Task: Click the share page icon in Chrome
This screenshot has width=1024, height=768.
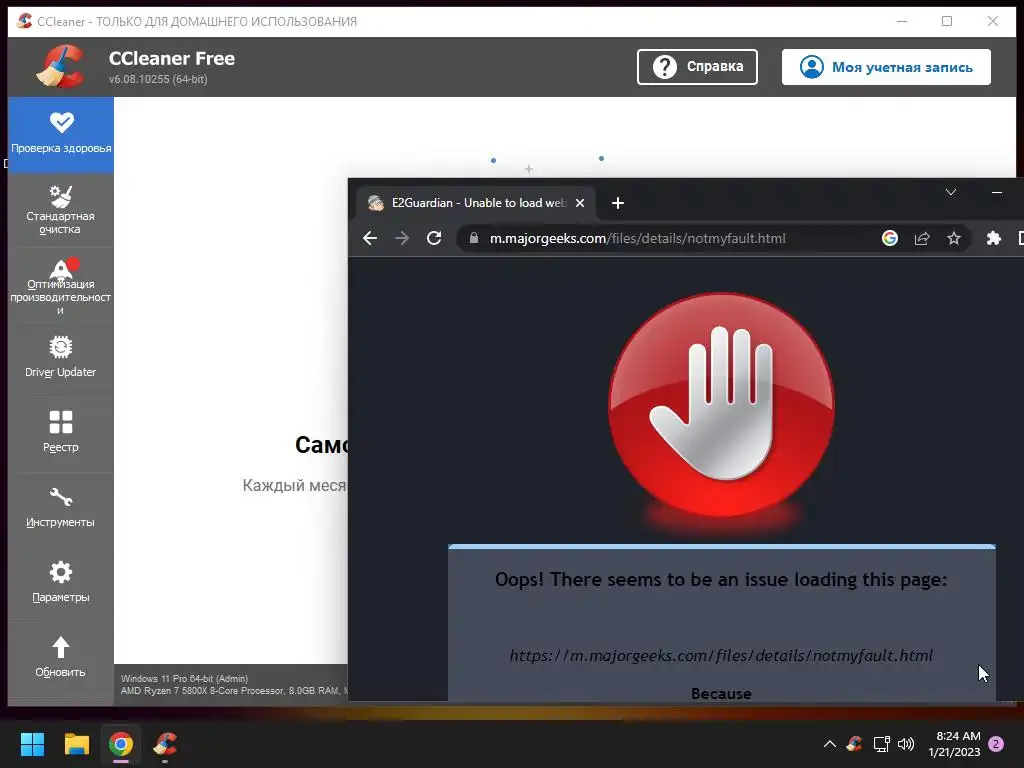Action: coord(921,238)
